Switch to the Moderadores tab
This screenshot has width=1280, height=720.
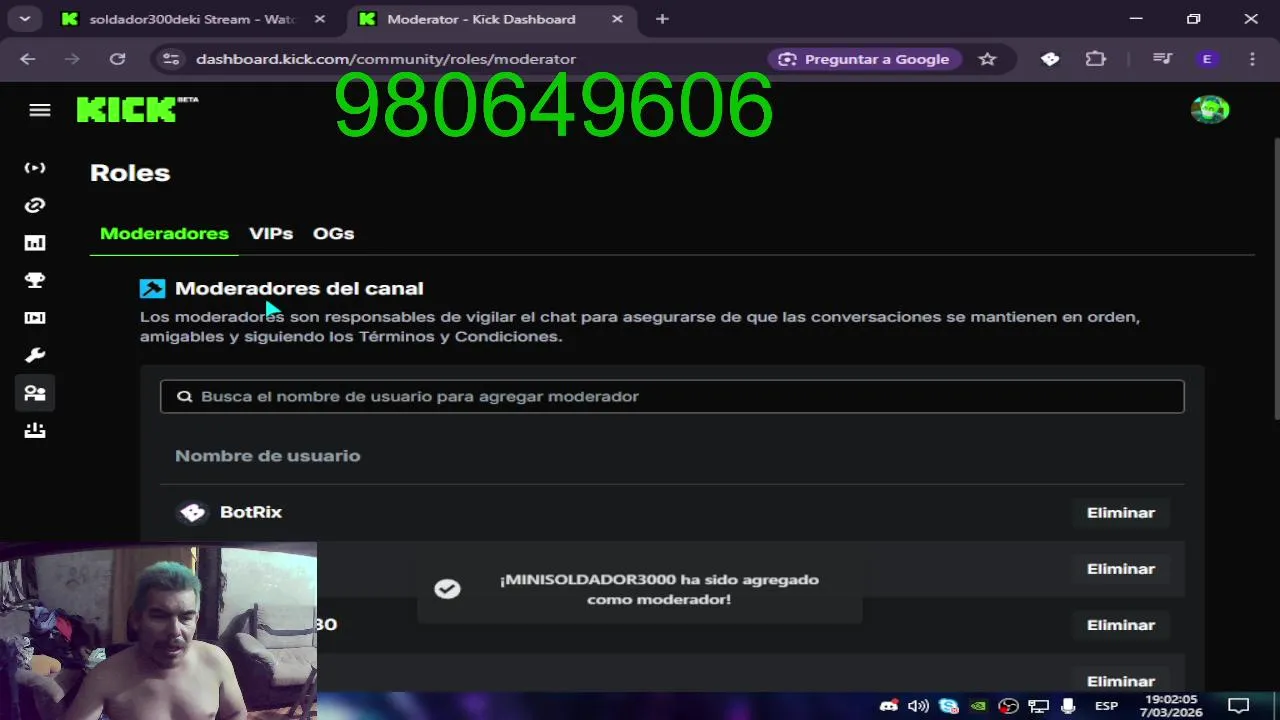(x=164, y=233)
